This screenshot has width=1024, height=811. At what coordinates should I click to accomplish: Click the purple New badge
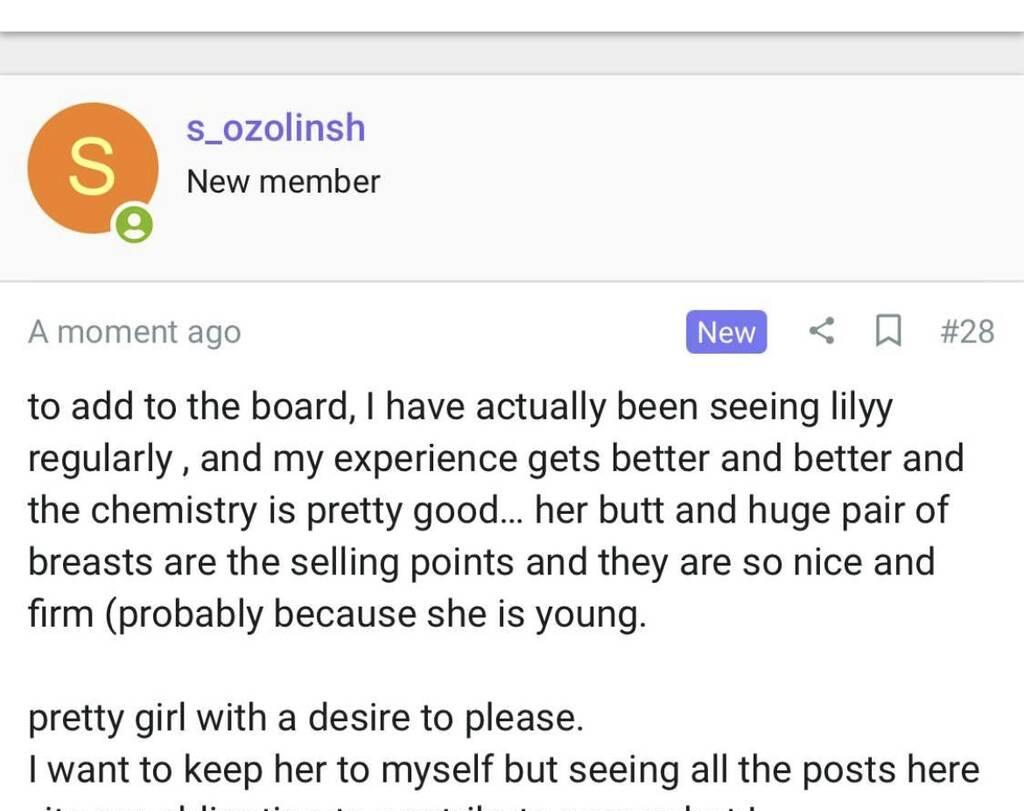coord(726,332)
